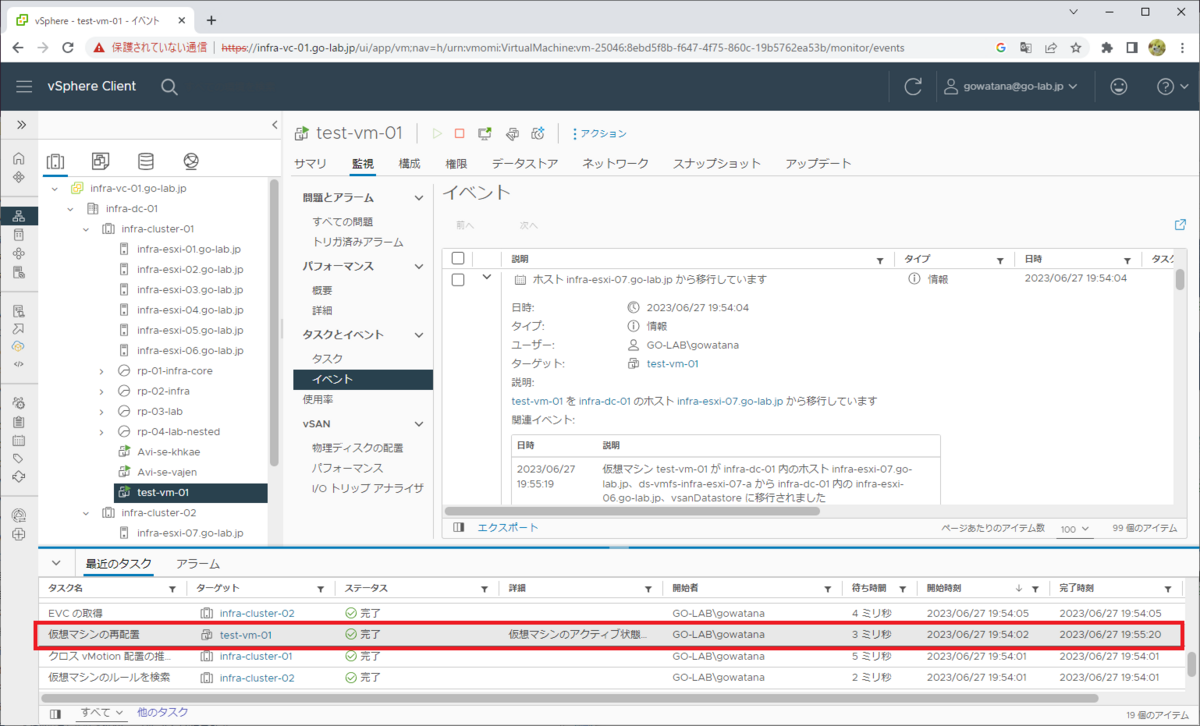Click the column picker icon beside エクスポート
This screenshot has height=726, width=1200.
click(458, 527)
